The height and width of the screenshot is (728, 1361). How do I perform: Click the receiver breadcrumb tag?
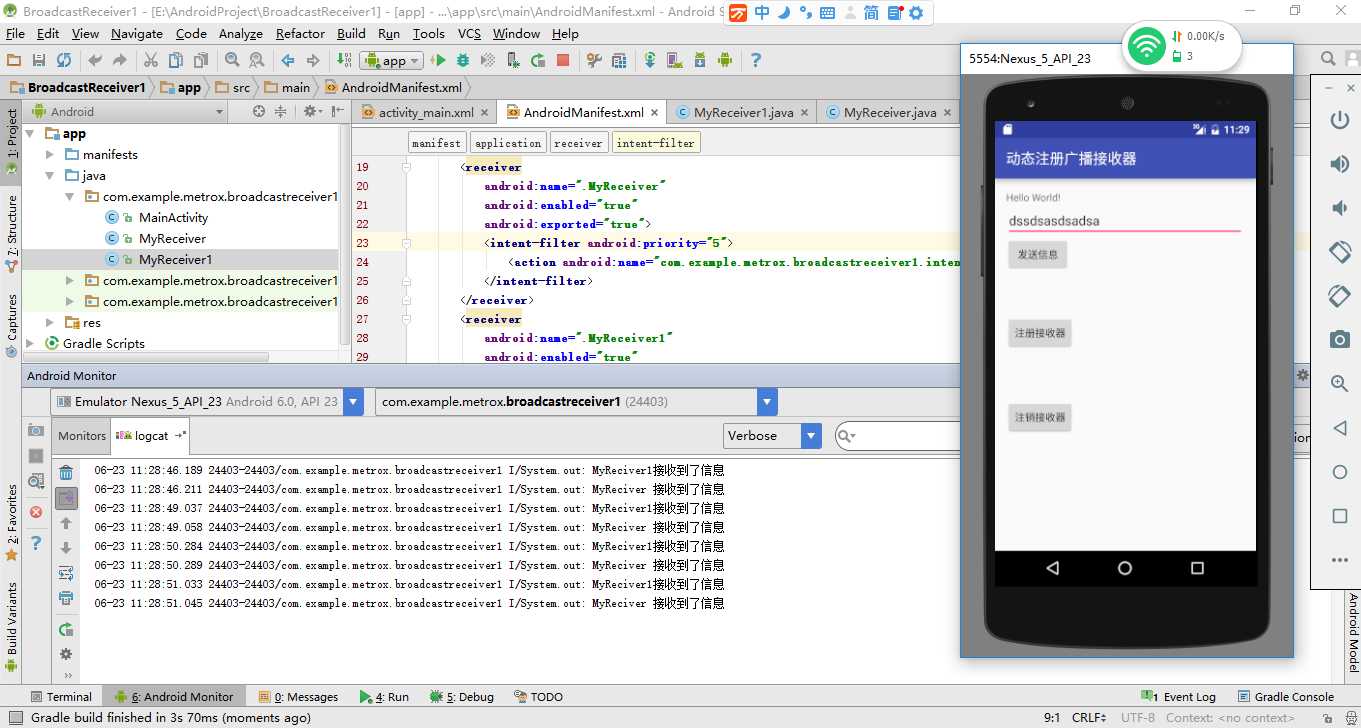(x=578, y=143)
